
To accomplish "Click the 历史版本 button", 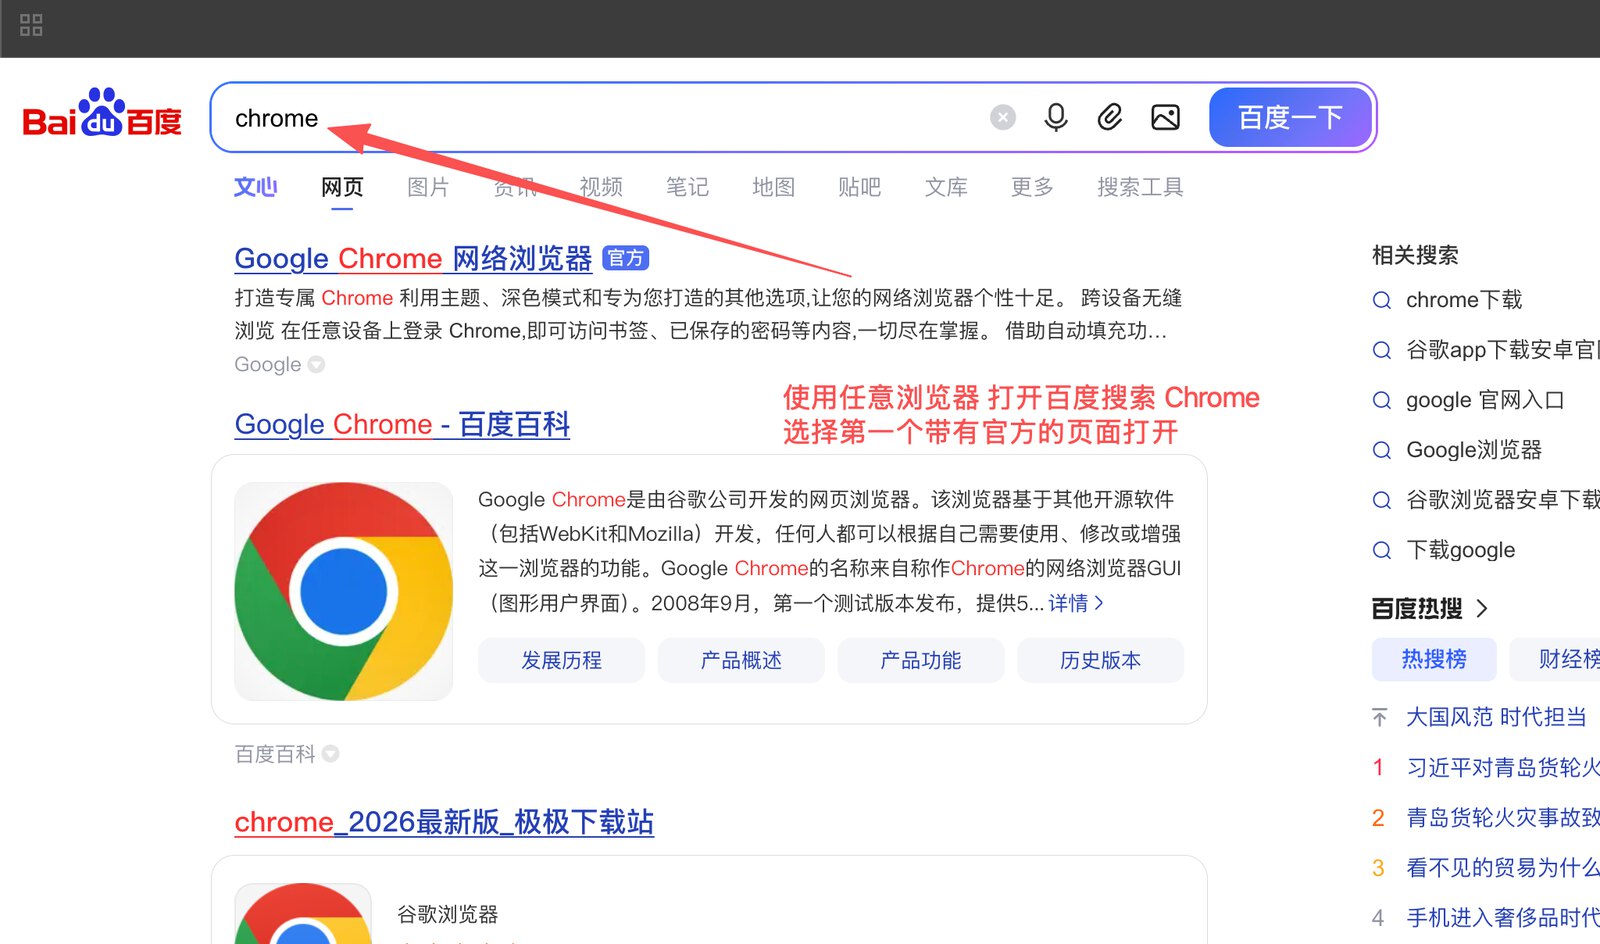I will (1101, 660).
